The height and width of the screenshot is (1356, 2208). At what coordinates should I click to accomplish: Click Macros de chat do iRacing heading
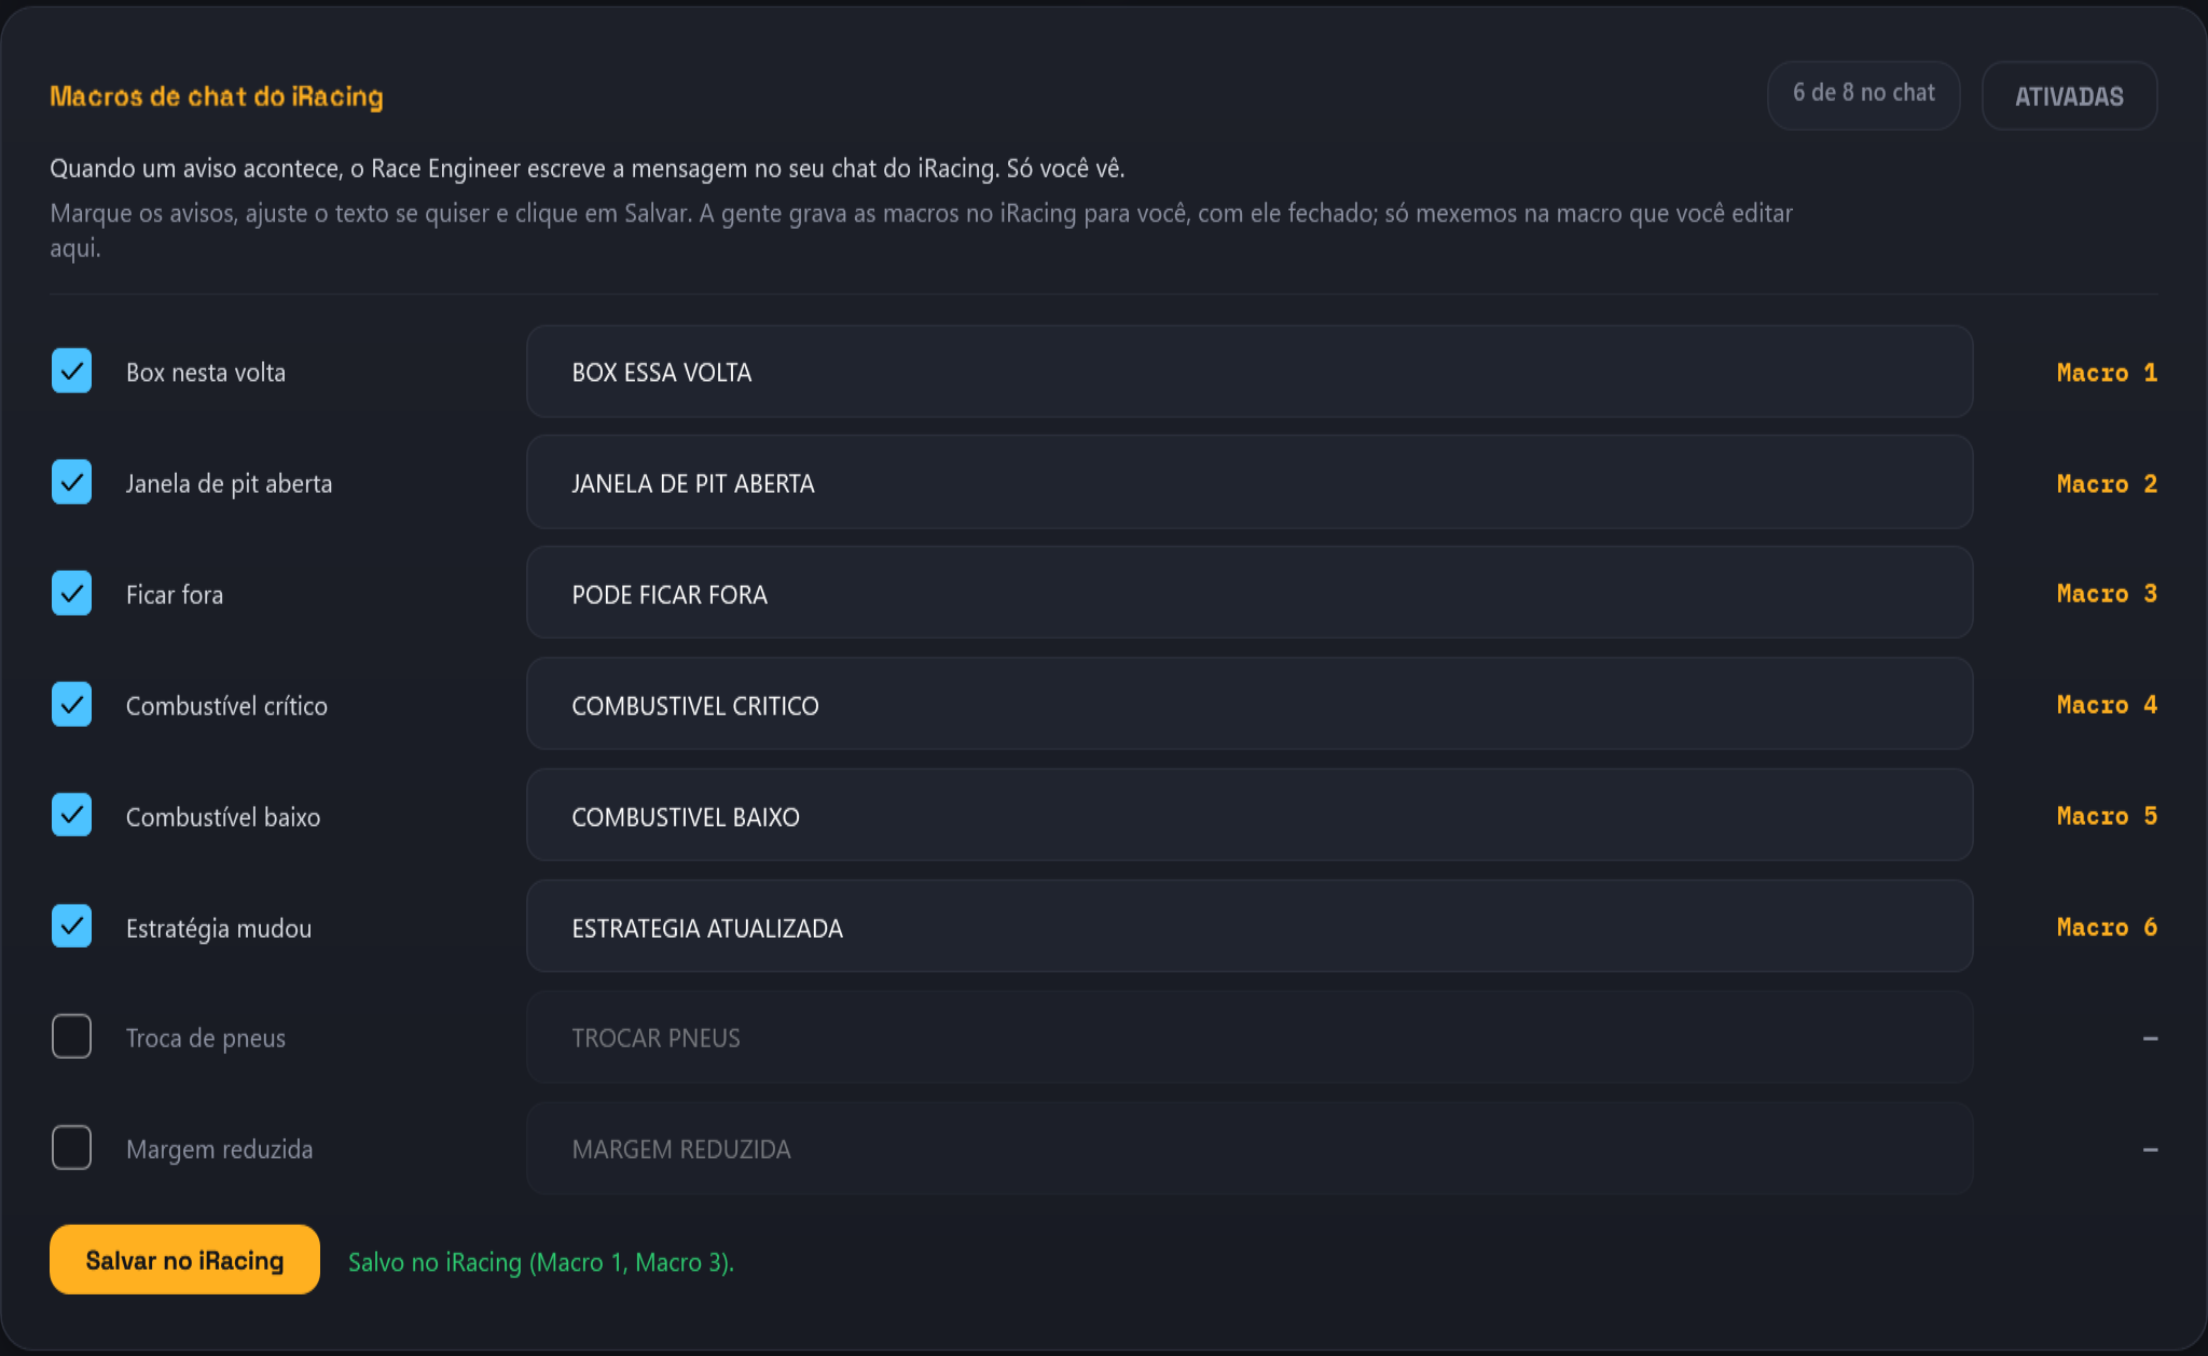tap(217, 96)
